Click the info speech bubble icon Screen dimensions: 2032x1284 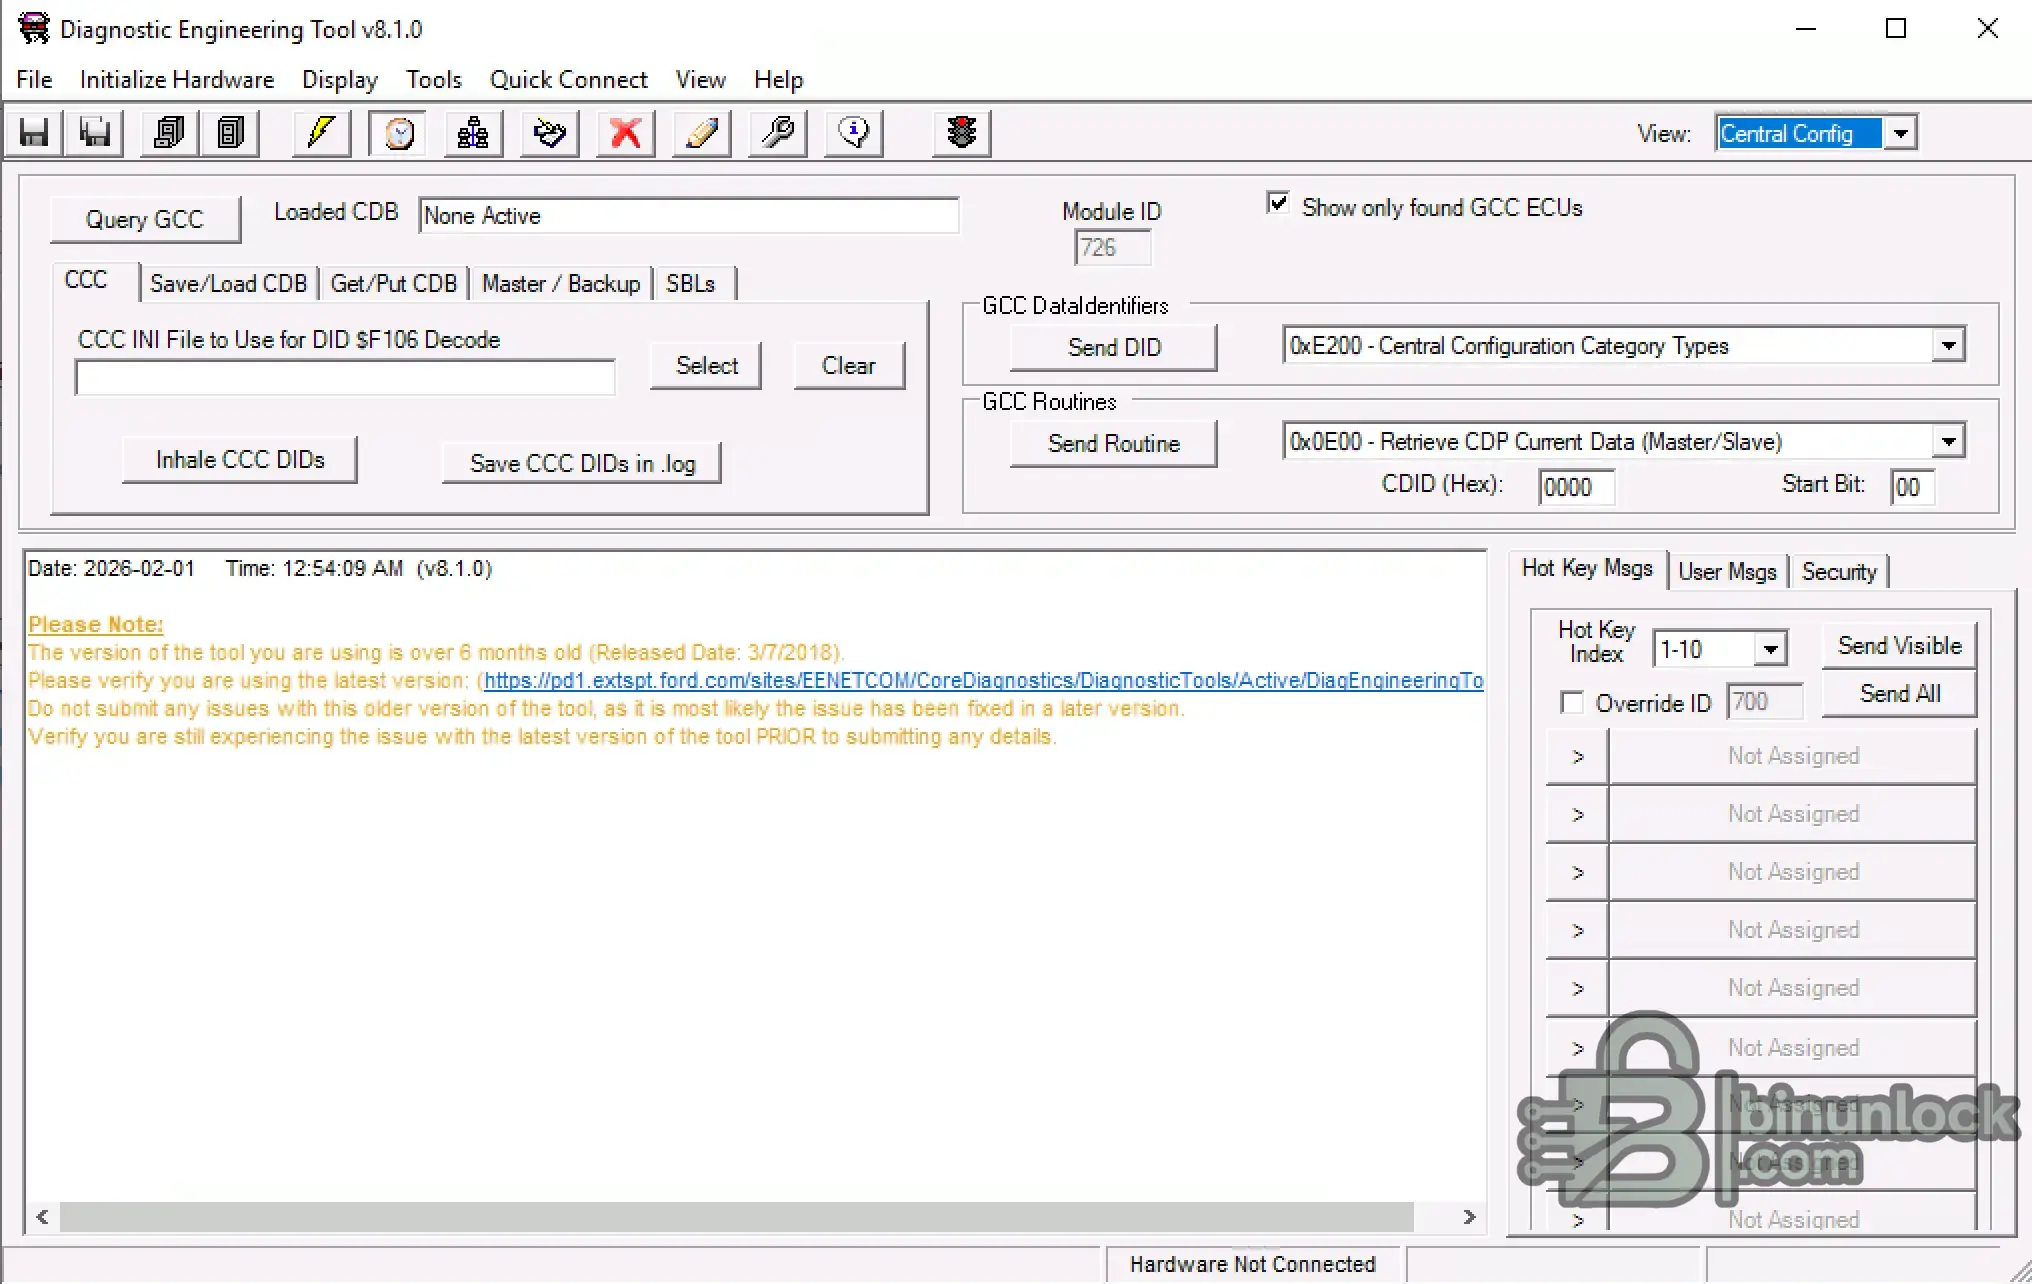tap(854, 133)
